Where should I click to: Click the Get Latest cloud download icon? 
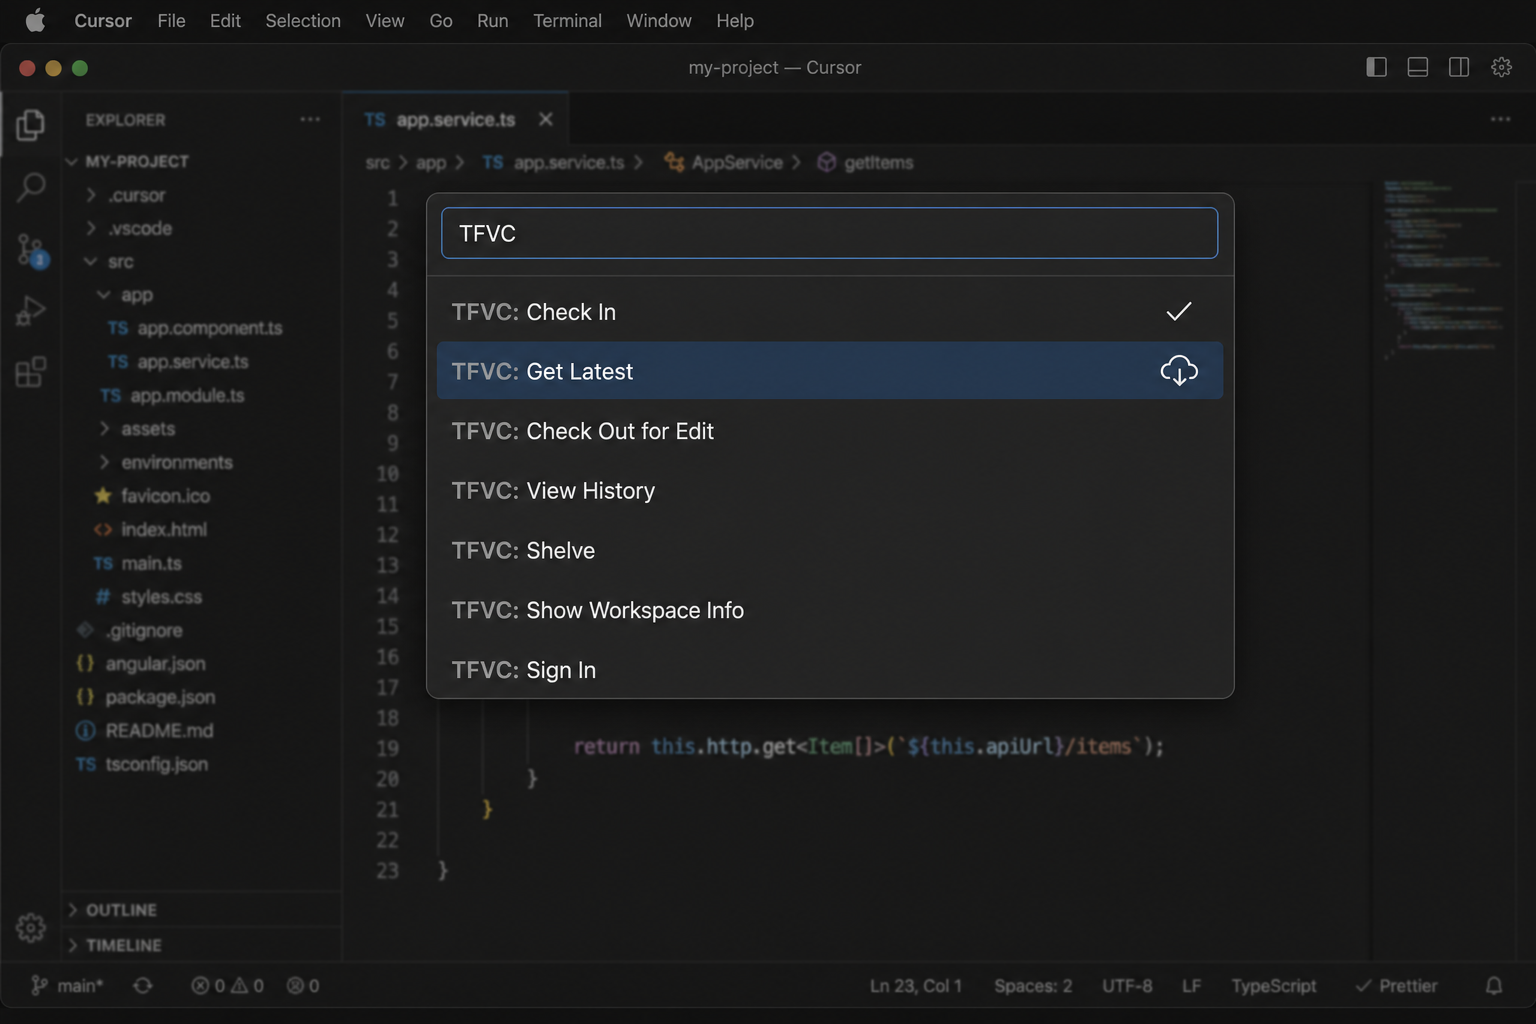pos(1179,371)
